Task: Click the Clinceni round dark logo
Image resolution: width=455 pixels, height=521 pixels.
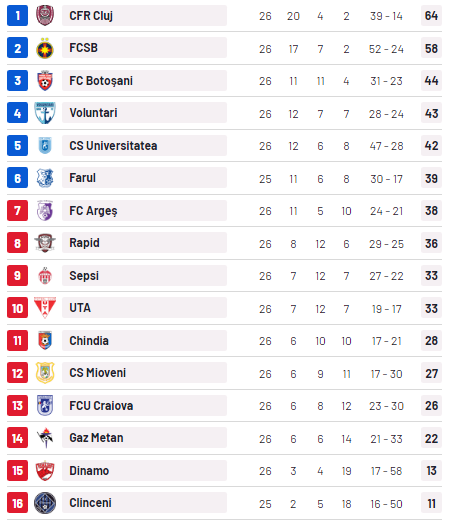Action: tap(45, 503)
